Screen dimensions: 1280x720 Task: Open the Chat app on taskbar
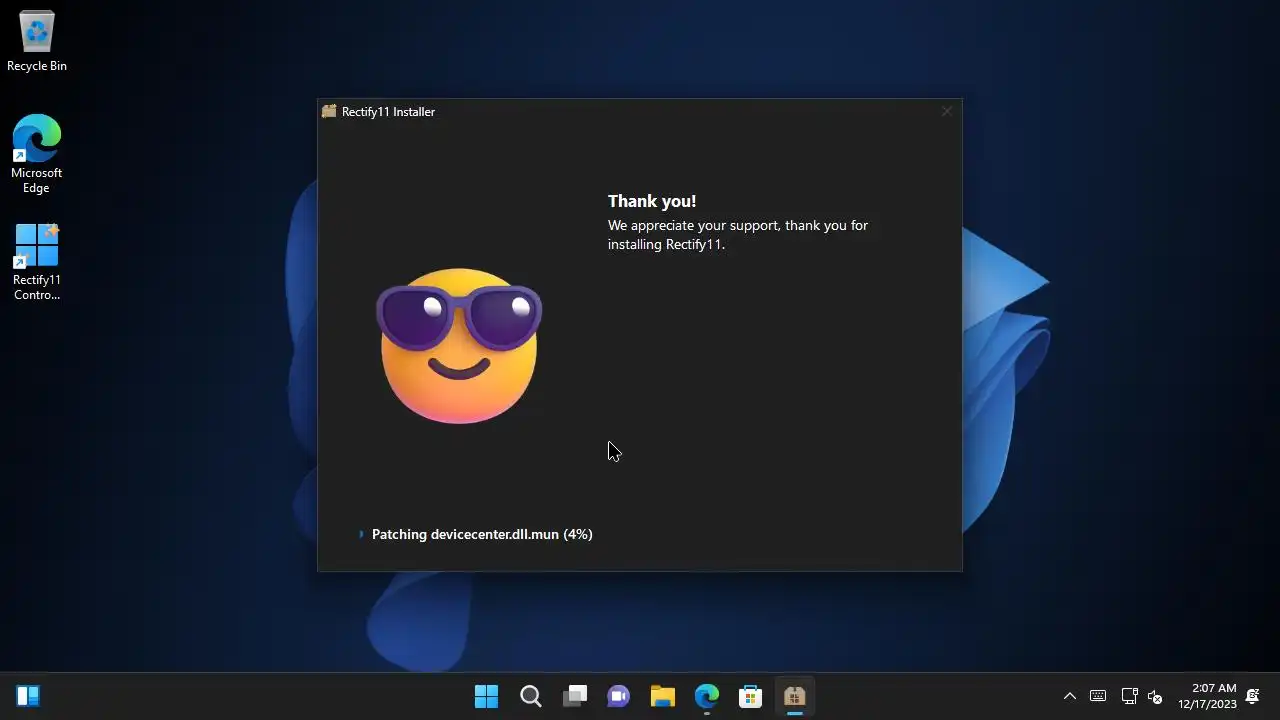[x=619, y=696]
